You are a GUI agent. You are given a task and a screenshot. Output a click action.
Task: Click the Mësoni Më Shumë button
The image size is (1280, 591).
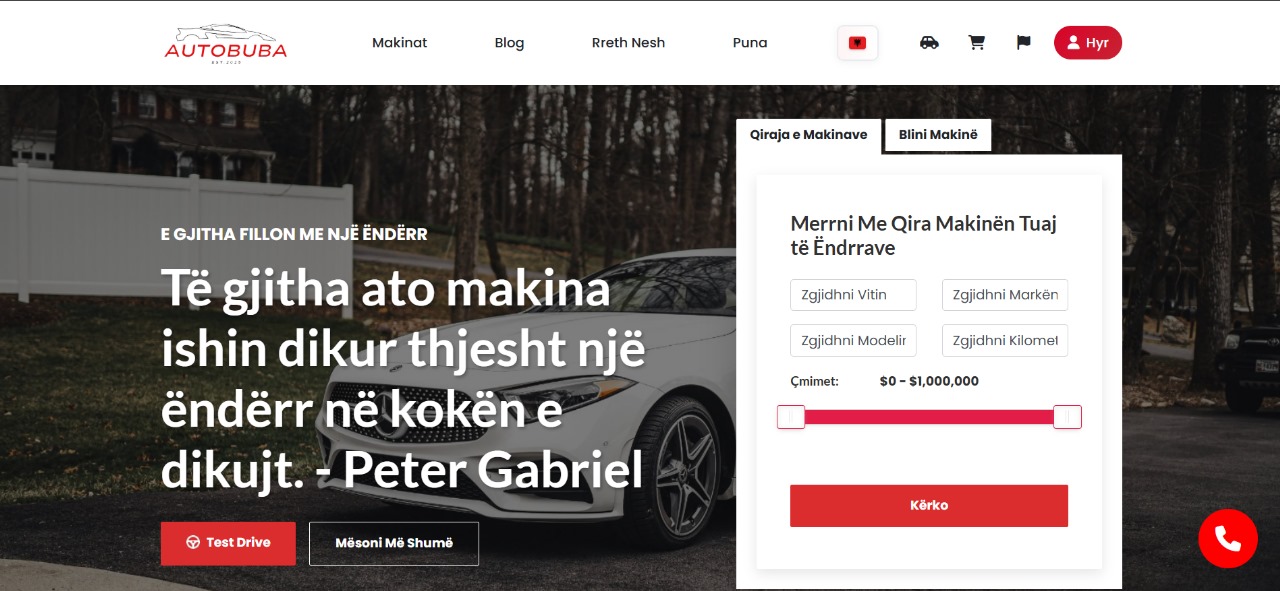tap(394, 543)
